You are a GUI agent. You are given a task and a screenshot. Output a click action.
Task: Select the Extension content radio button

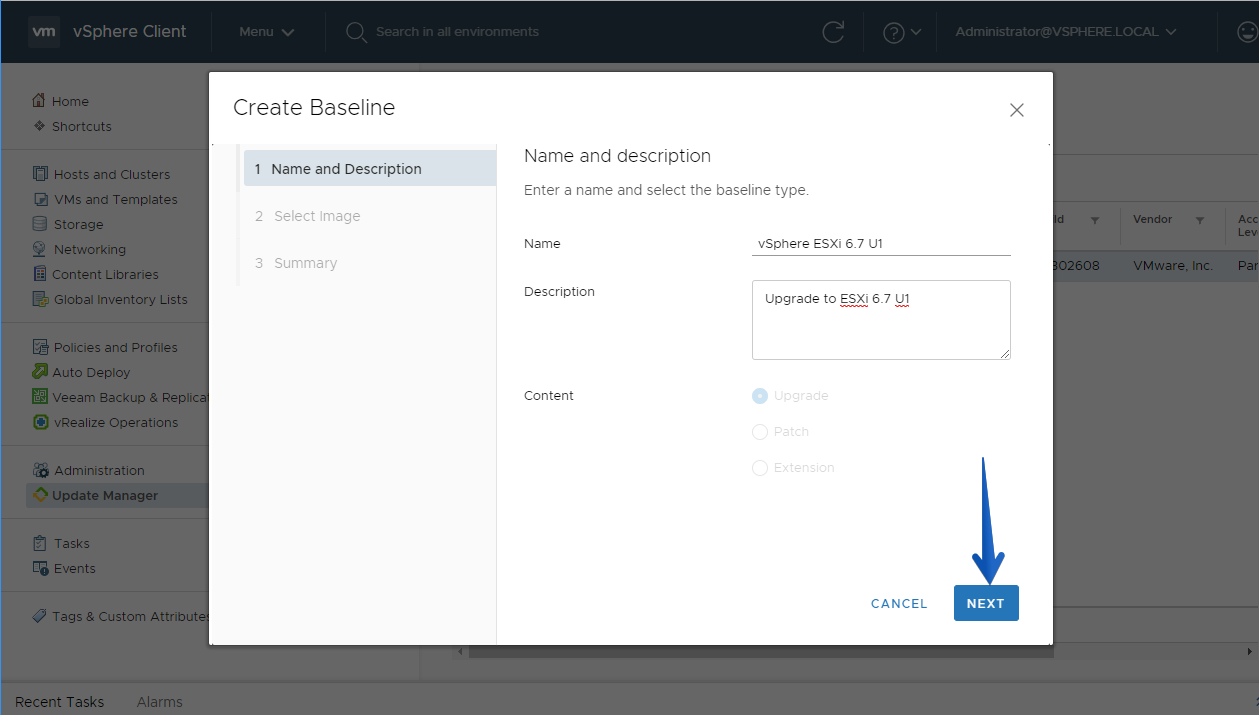coord(760,468)
